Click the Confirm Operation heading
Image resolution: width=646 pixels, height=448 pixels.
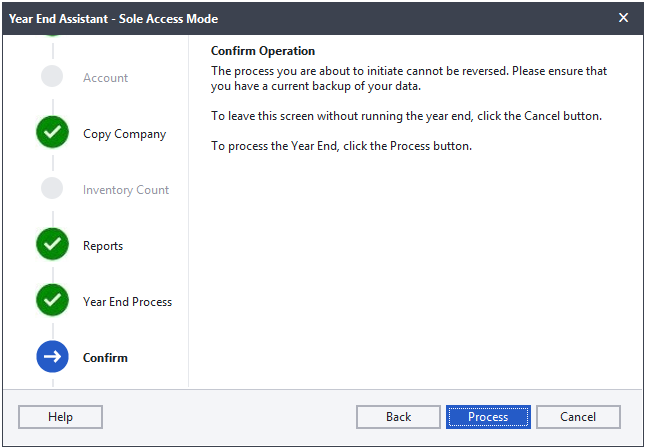(263, 51)
